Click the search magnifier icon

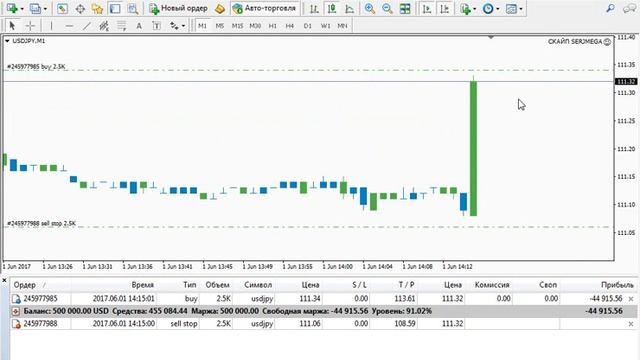[x=610, y=8]
